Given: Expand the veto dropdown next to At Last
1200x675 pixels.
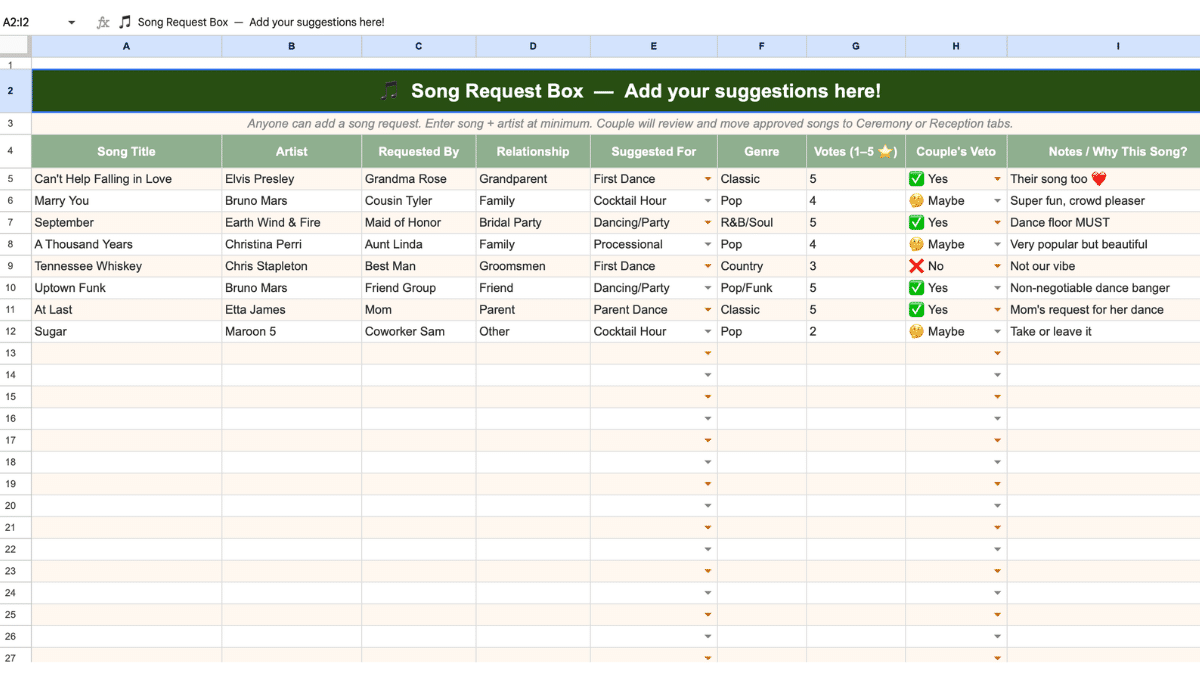Looking at the screenshot, I should (996, 309).
